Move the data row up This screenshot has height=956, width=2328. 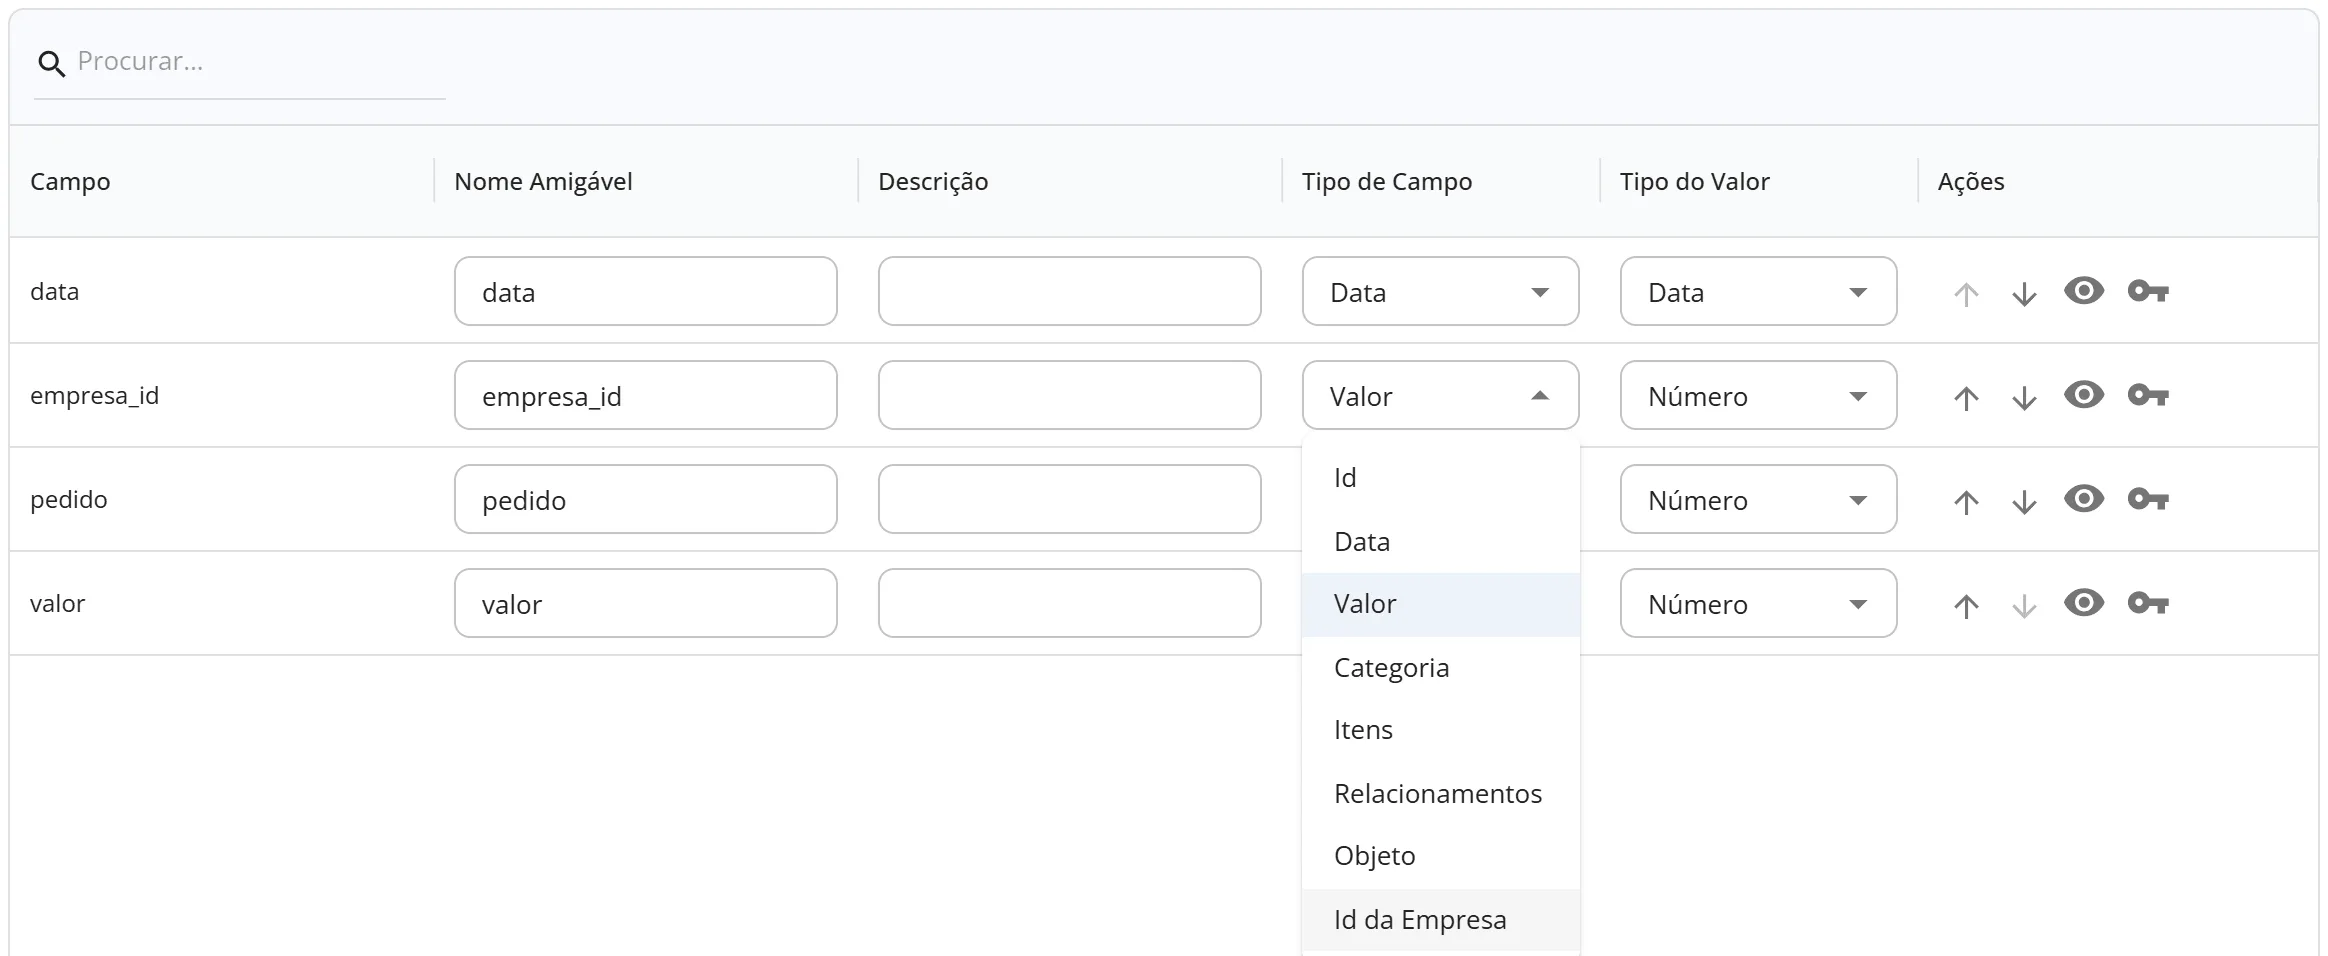coord(1966,294)
